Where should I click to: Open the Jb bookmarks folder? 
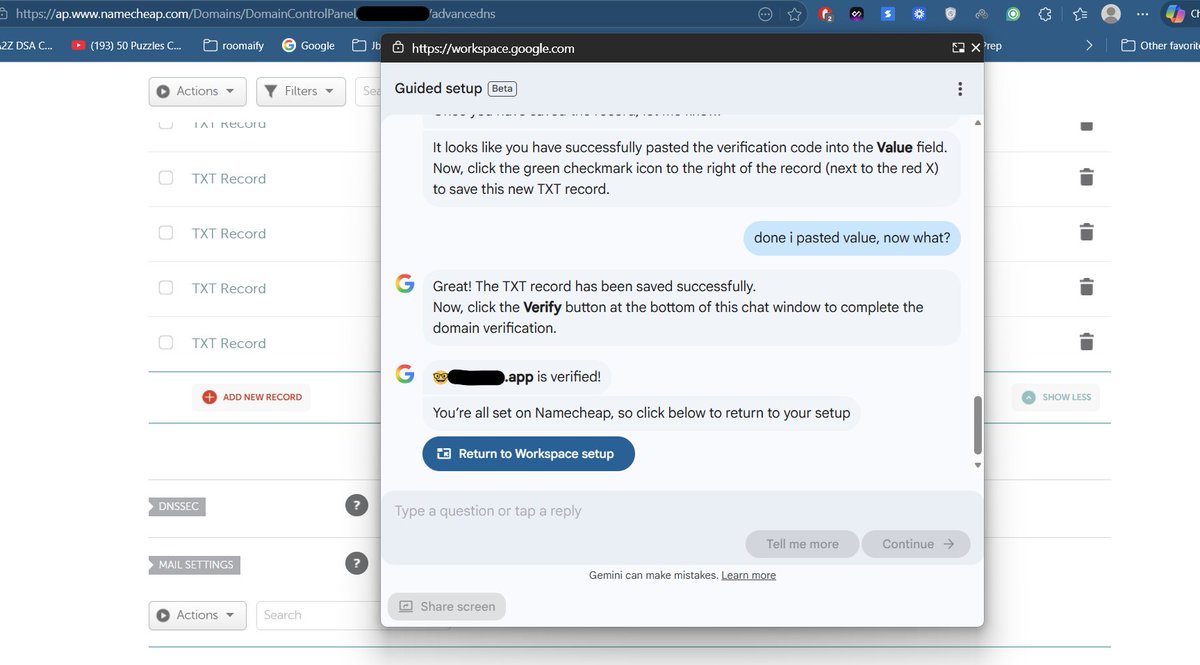tap(366, 45)
